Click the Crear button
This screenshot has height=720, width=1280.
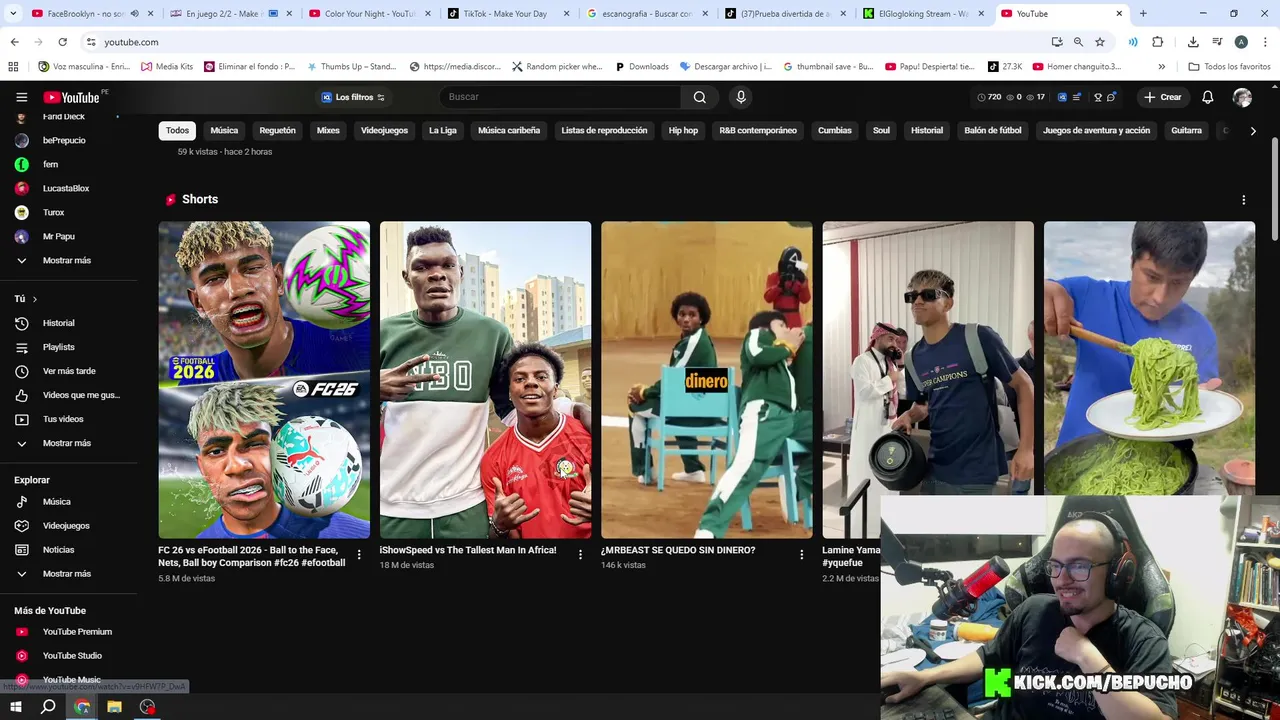(1163, 97)
